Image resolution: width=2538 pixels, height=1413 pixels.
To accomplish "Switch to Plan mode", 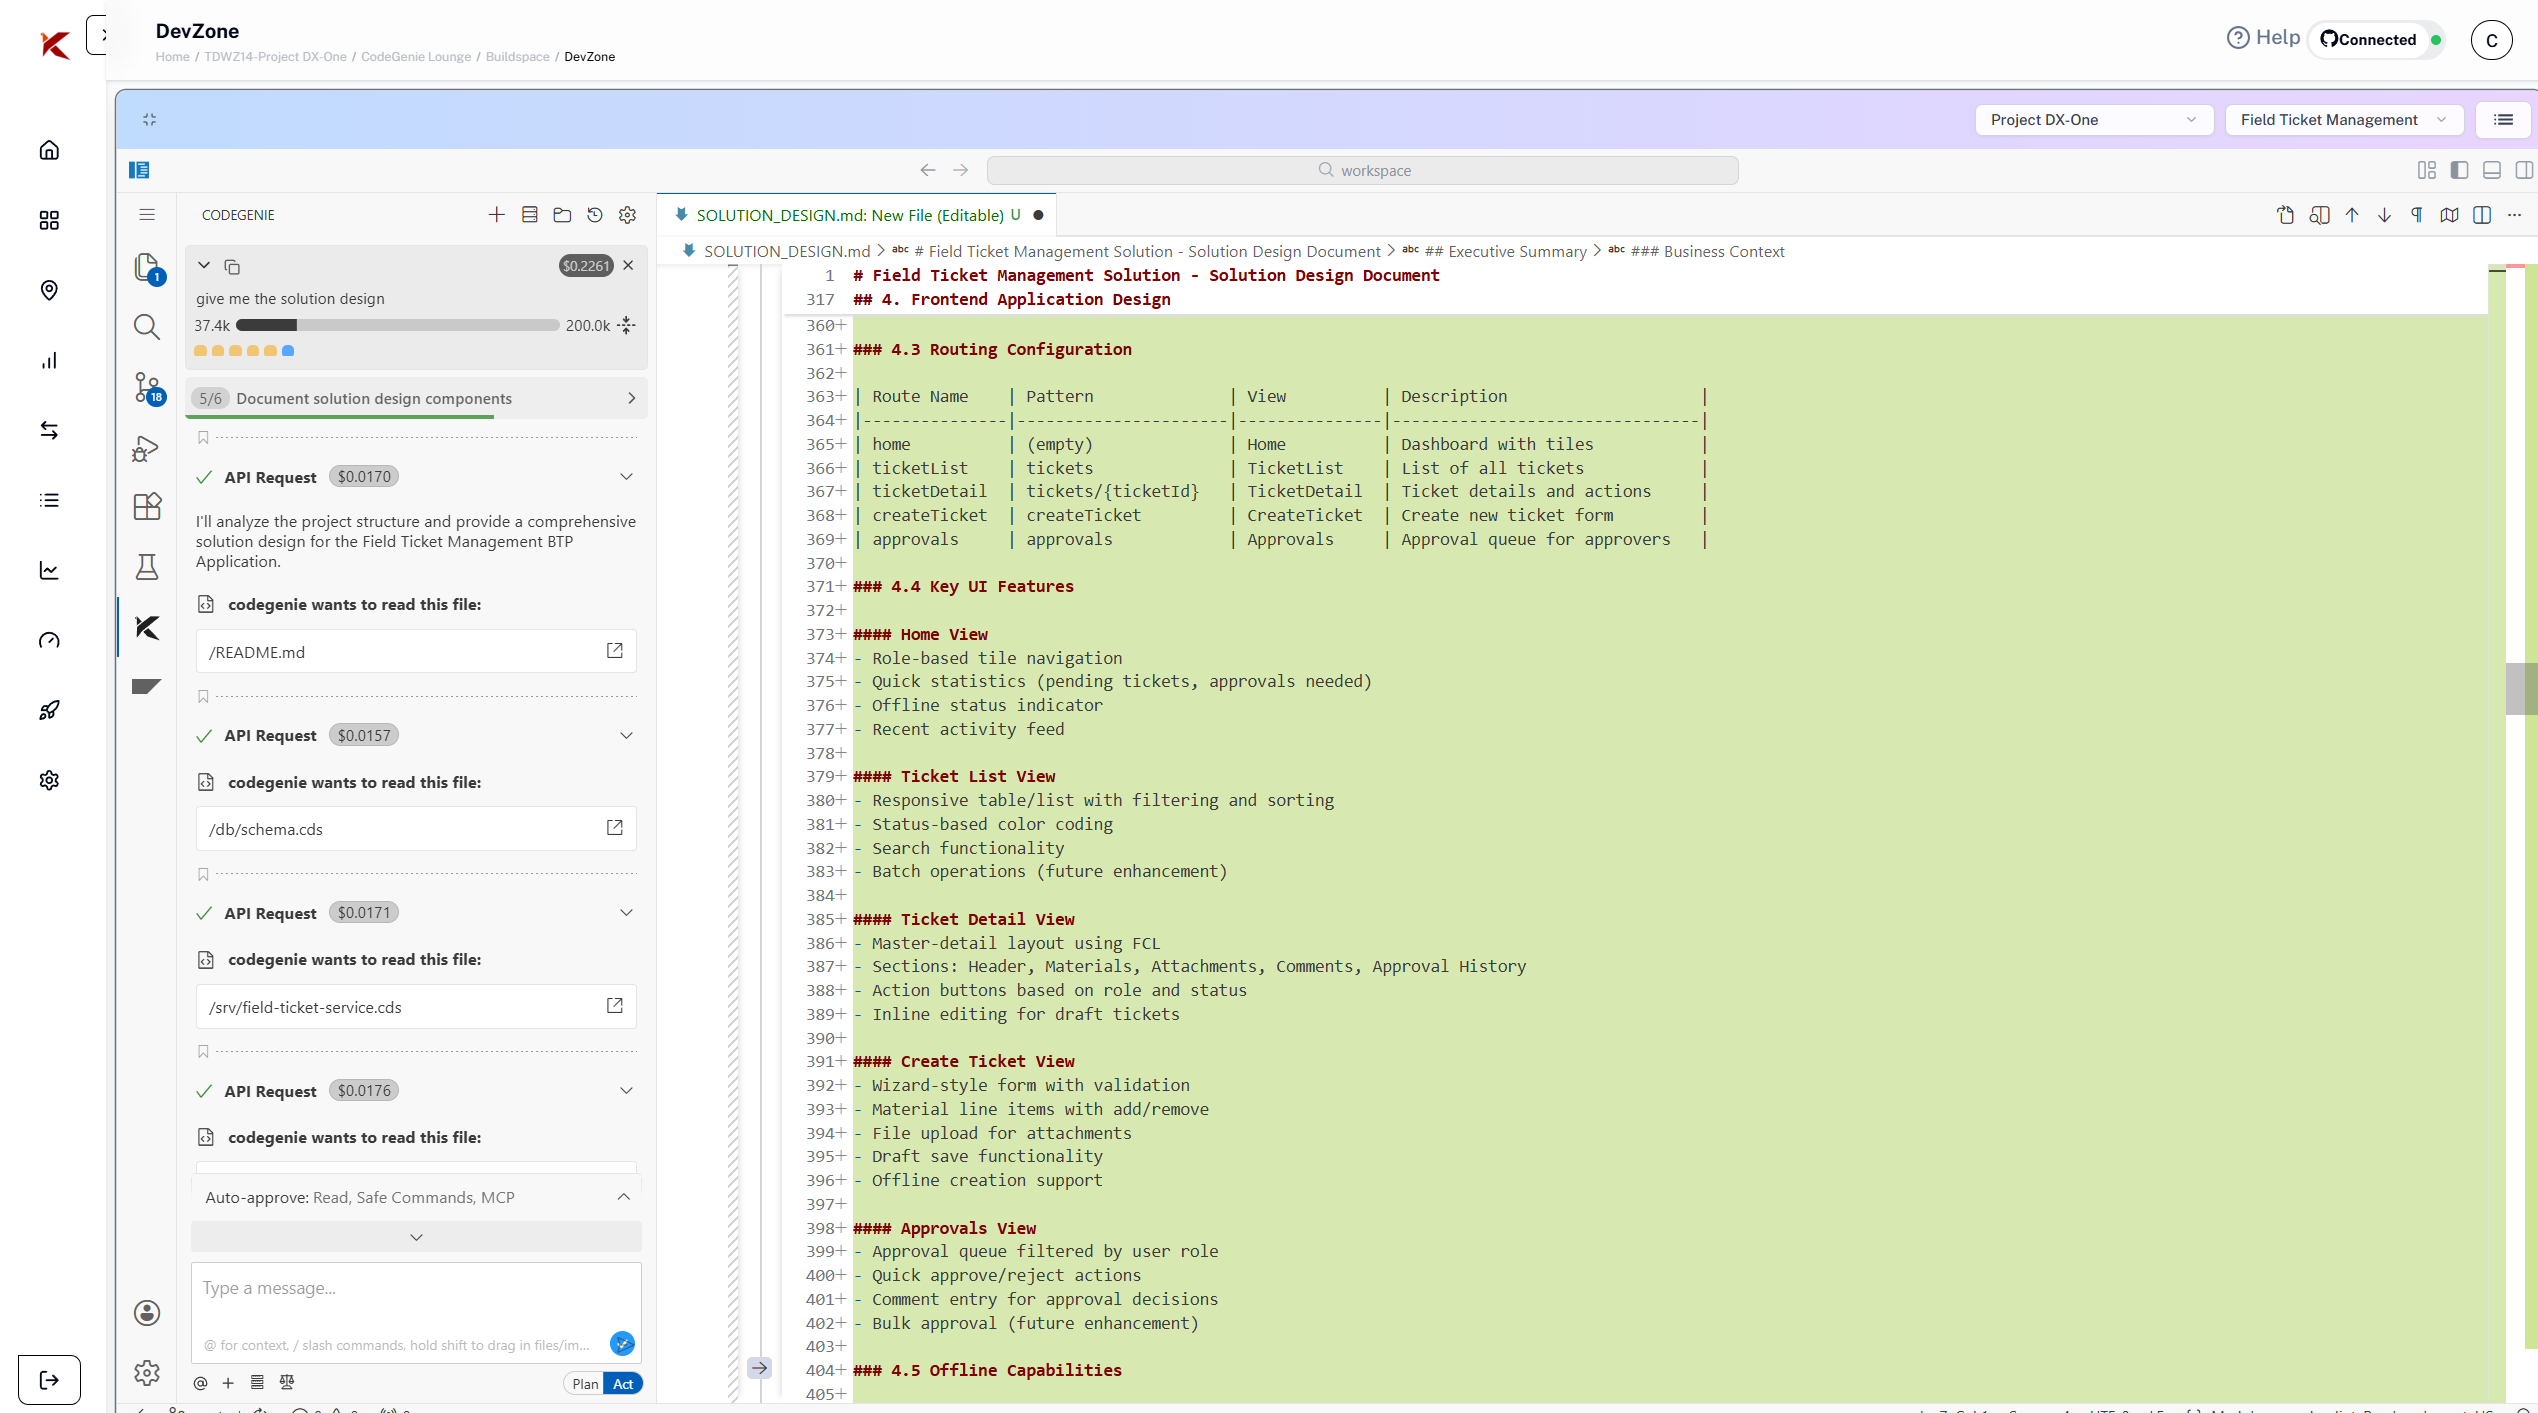I will [585, 1384].
